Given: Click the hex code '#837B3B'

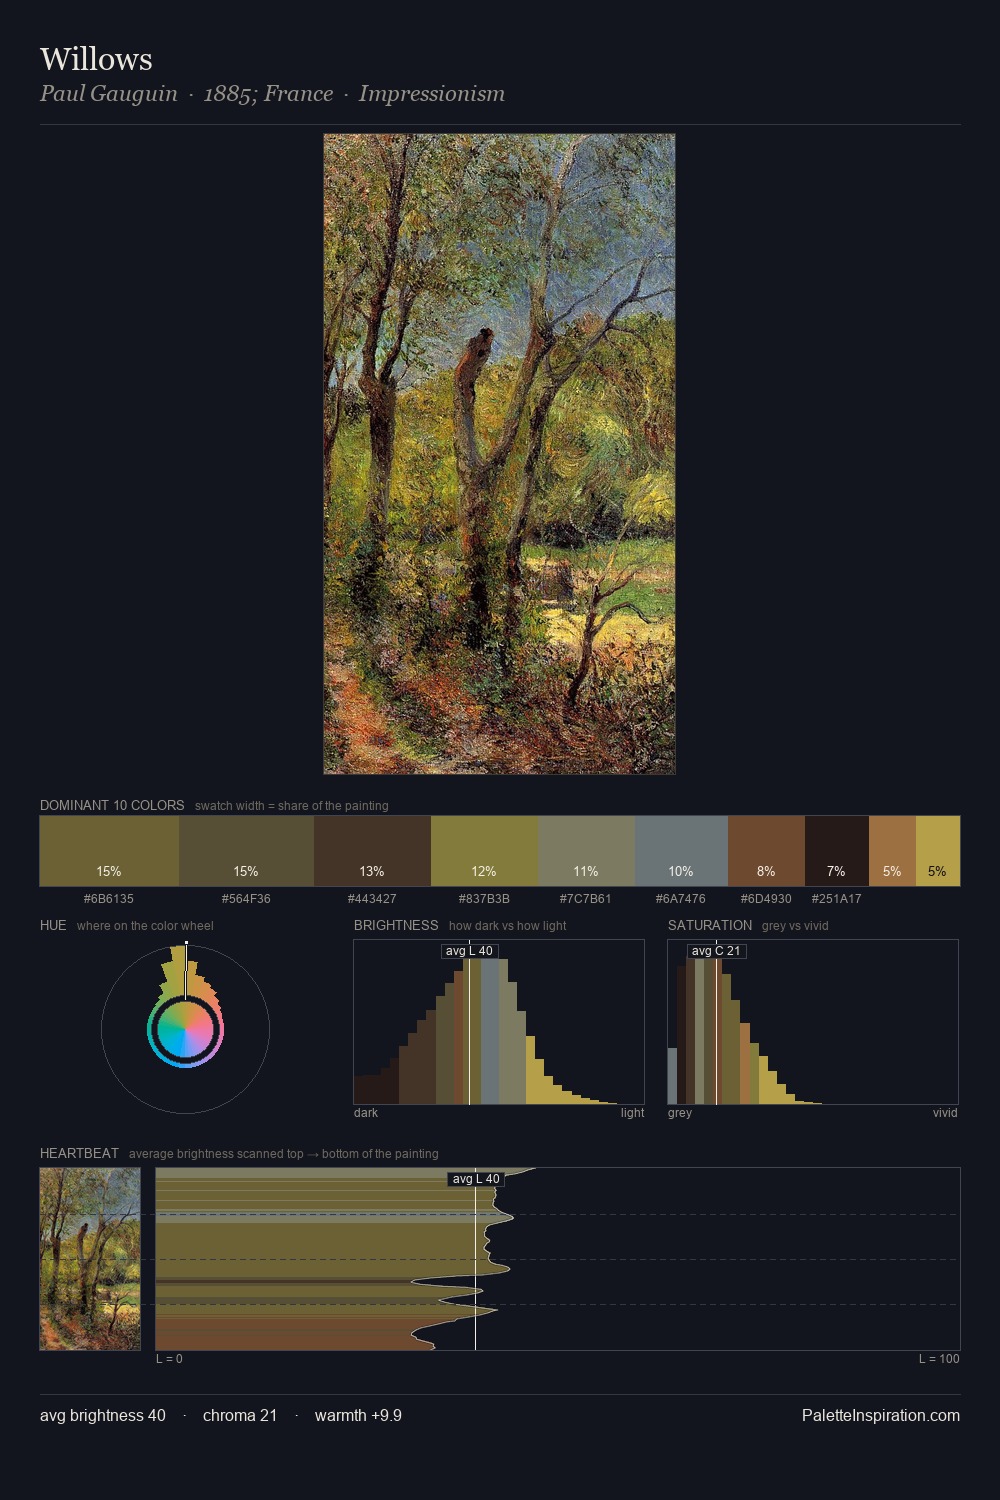Looking at the screenshot, I should click(484, 899).
